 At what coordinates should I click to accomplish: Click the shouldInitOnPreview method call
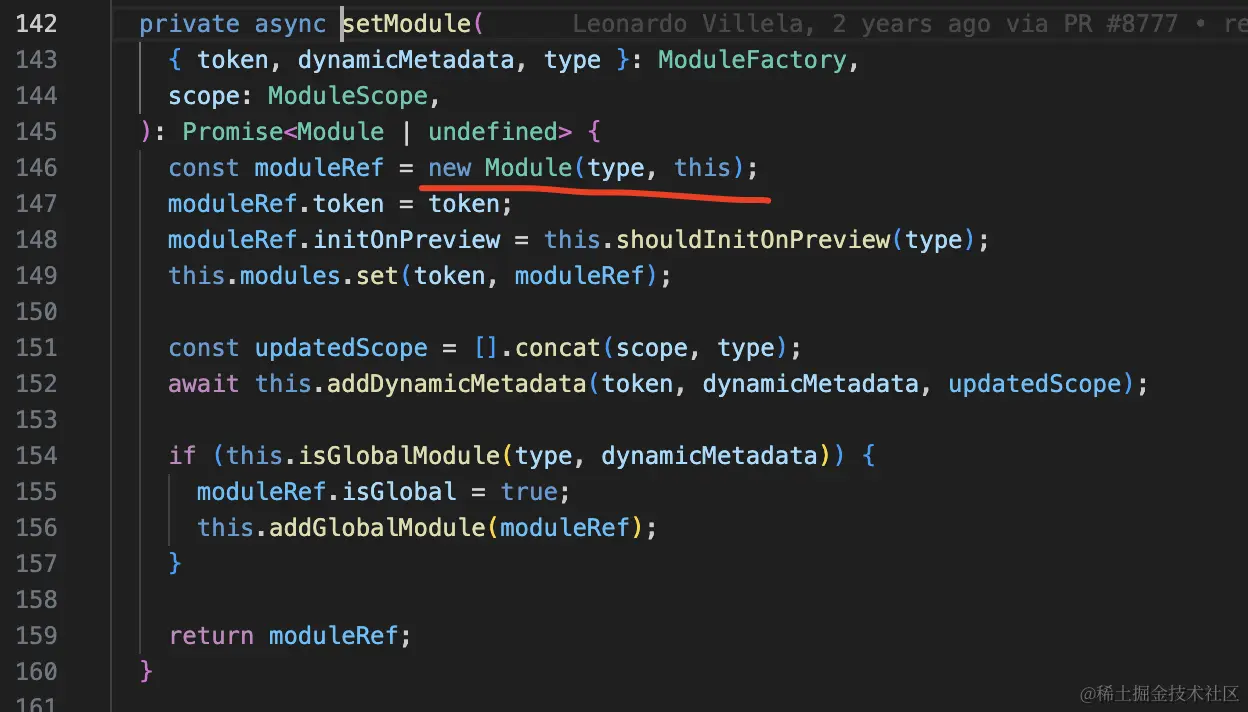[x=752, y=240]
